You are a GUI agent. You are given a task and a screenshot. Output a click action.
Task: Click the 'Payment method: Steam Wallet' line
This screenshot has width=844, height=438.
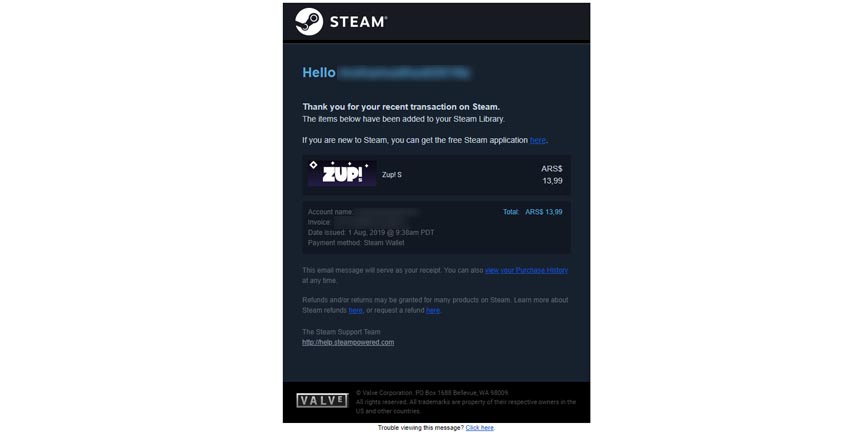[x=356, y=243]
